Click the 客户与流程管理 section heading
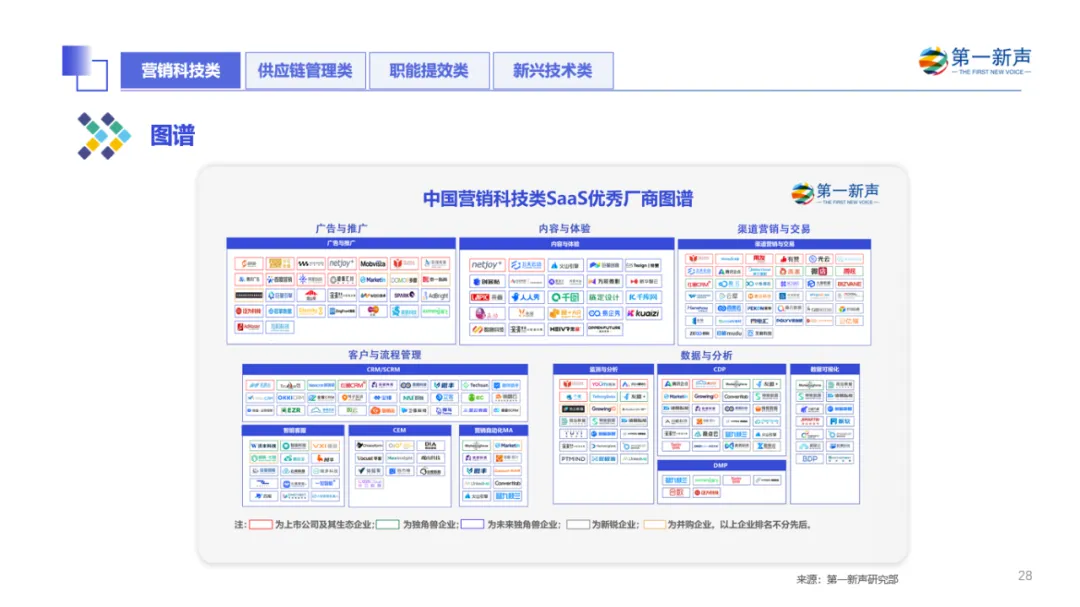 tap(384, 355)
